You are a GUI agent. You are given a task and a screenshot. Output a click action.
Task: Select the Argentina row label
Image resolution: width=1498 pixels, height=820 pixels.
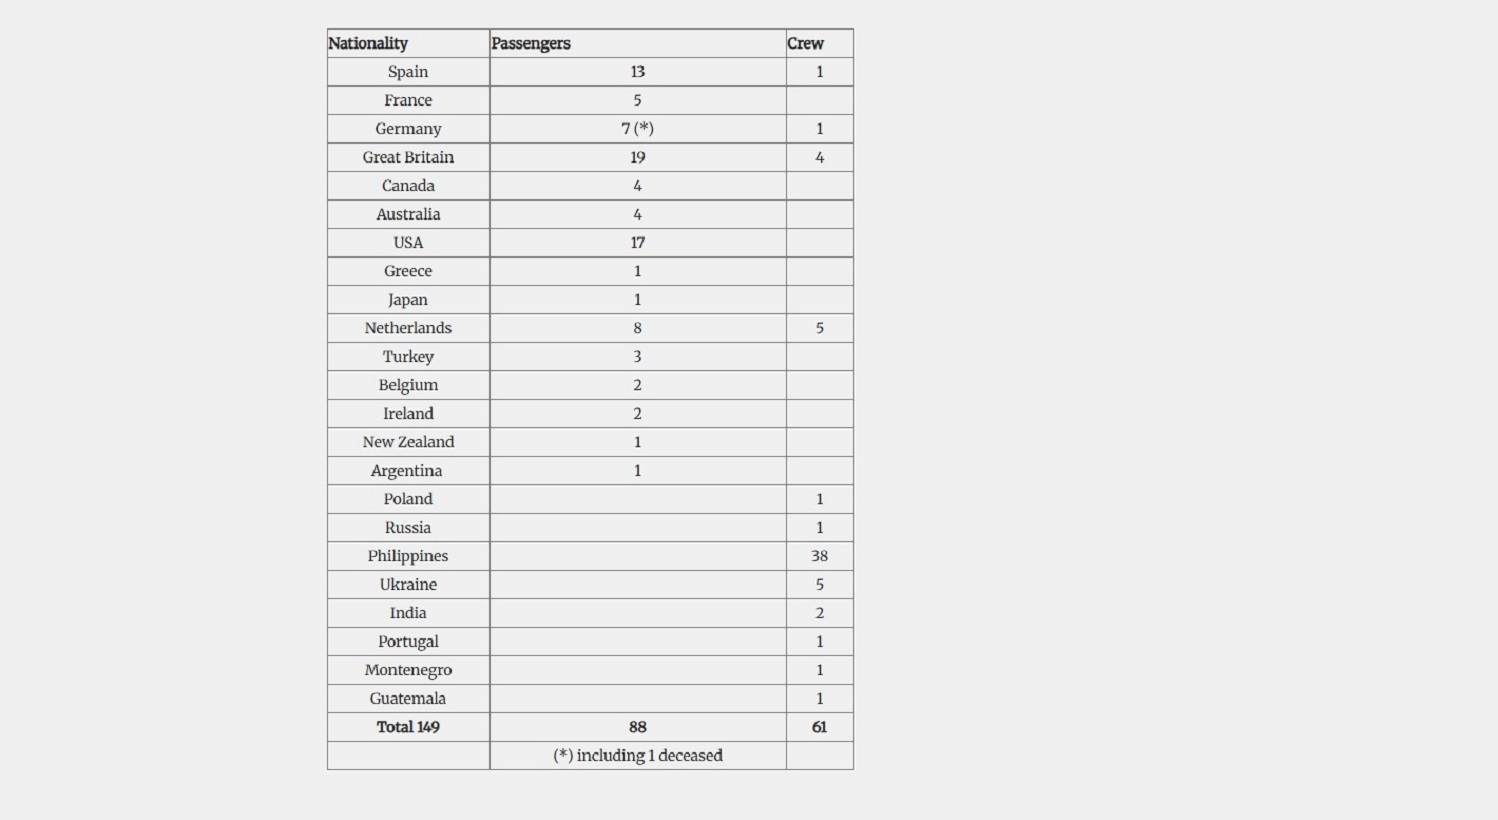tap(406, 471)
